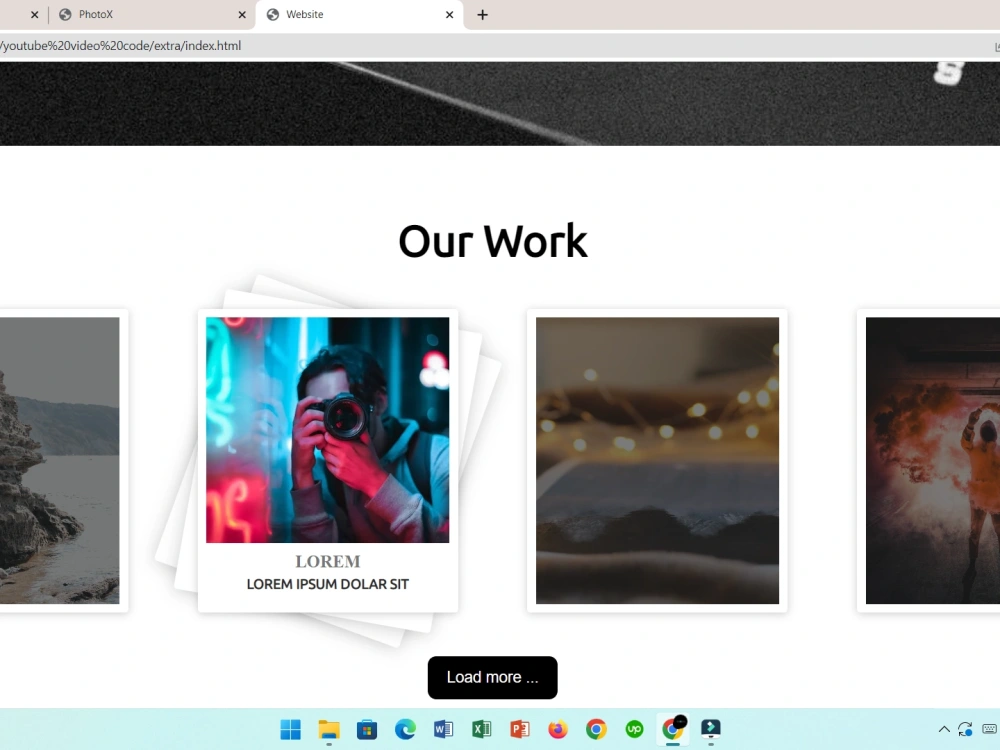Click the Load more button

point(492,677)
